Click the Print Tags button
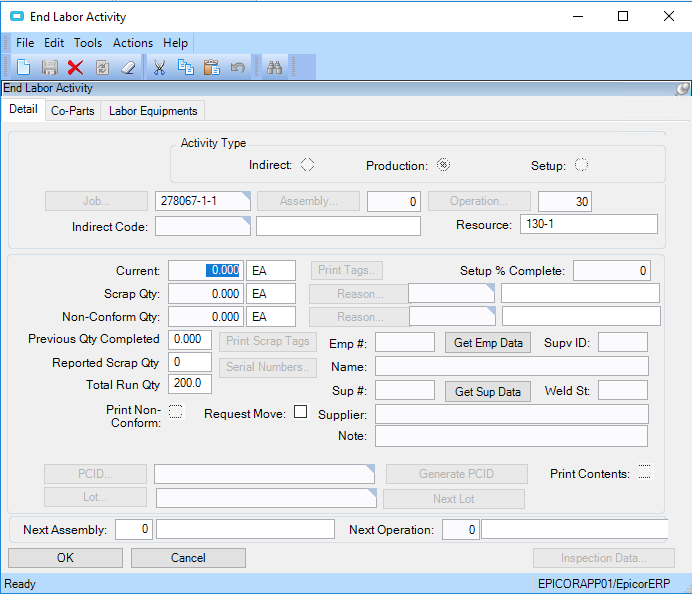This screenshot has width=692, height=594. pos(347,270)
